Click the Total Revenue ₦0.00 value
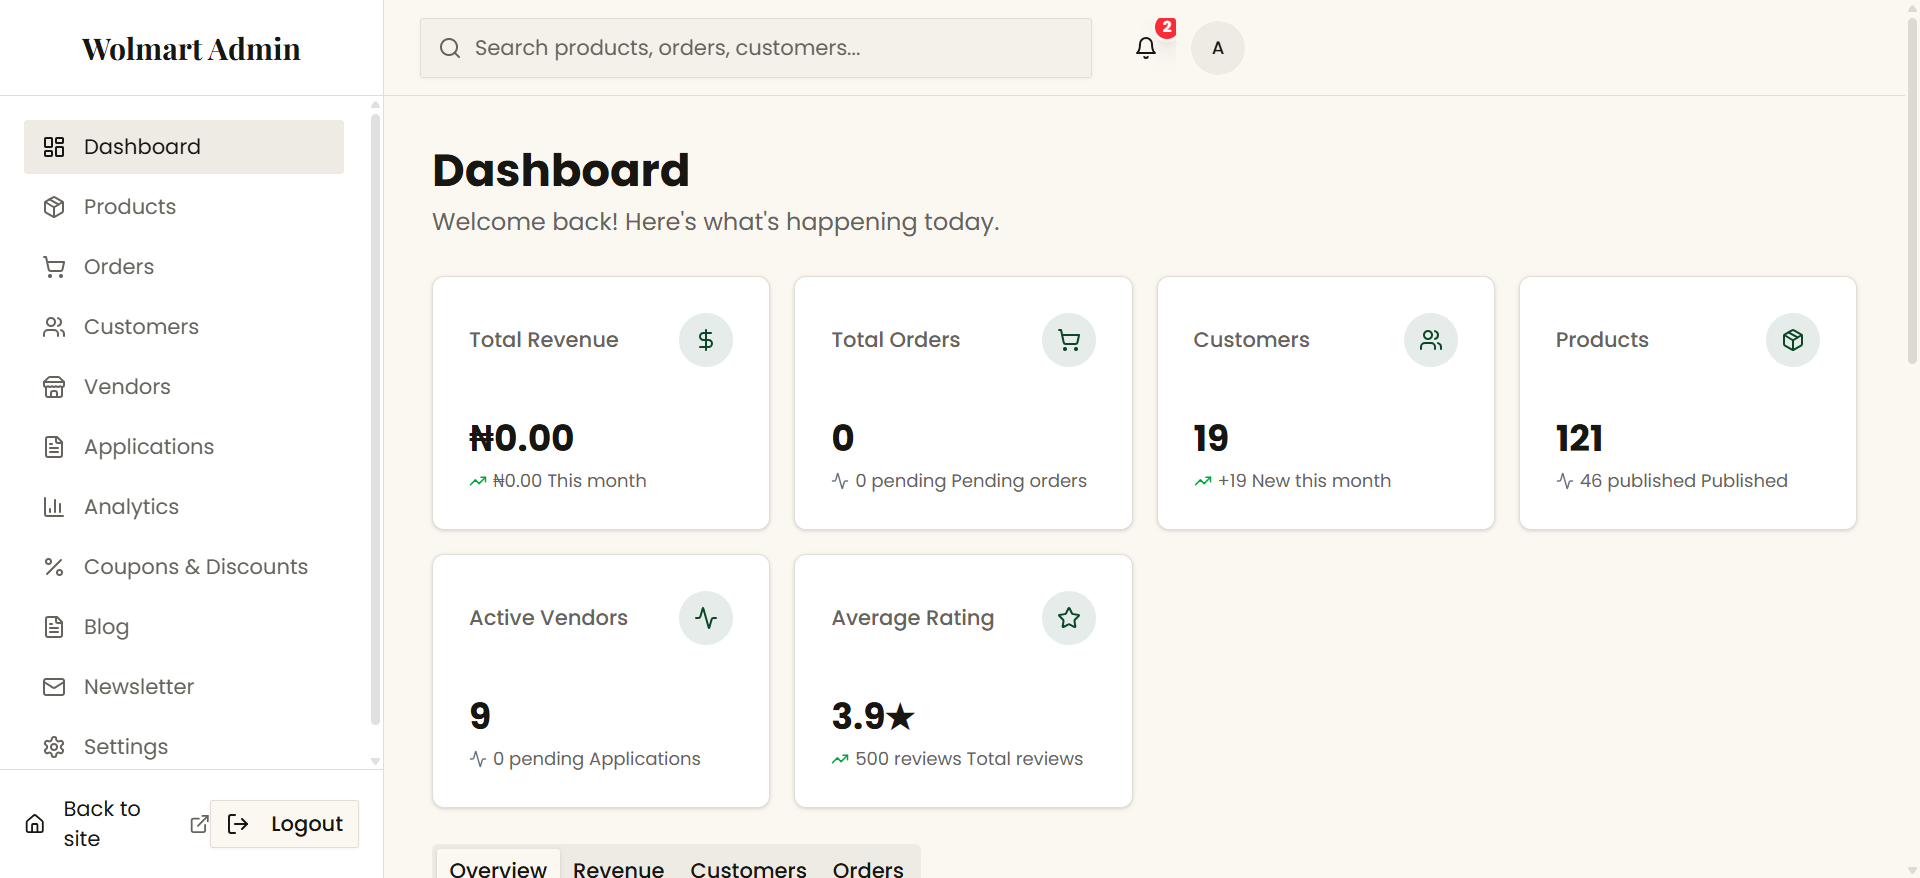This screenshot has width=1920, height=878. tap(521, 438)
